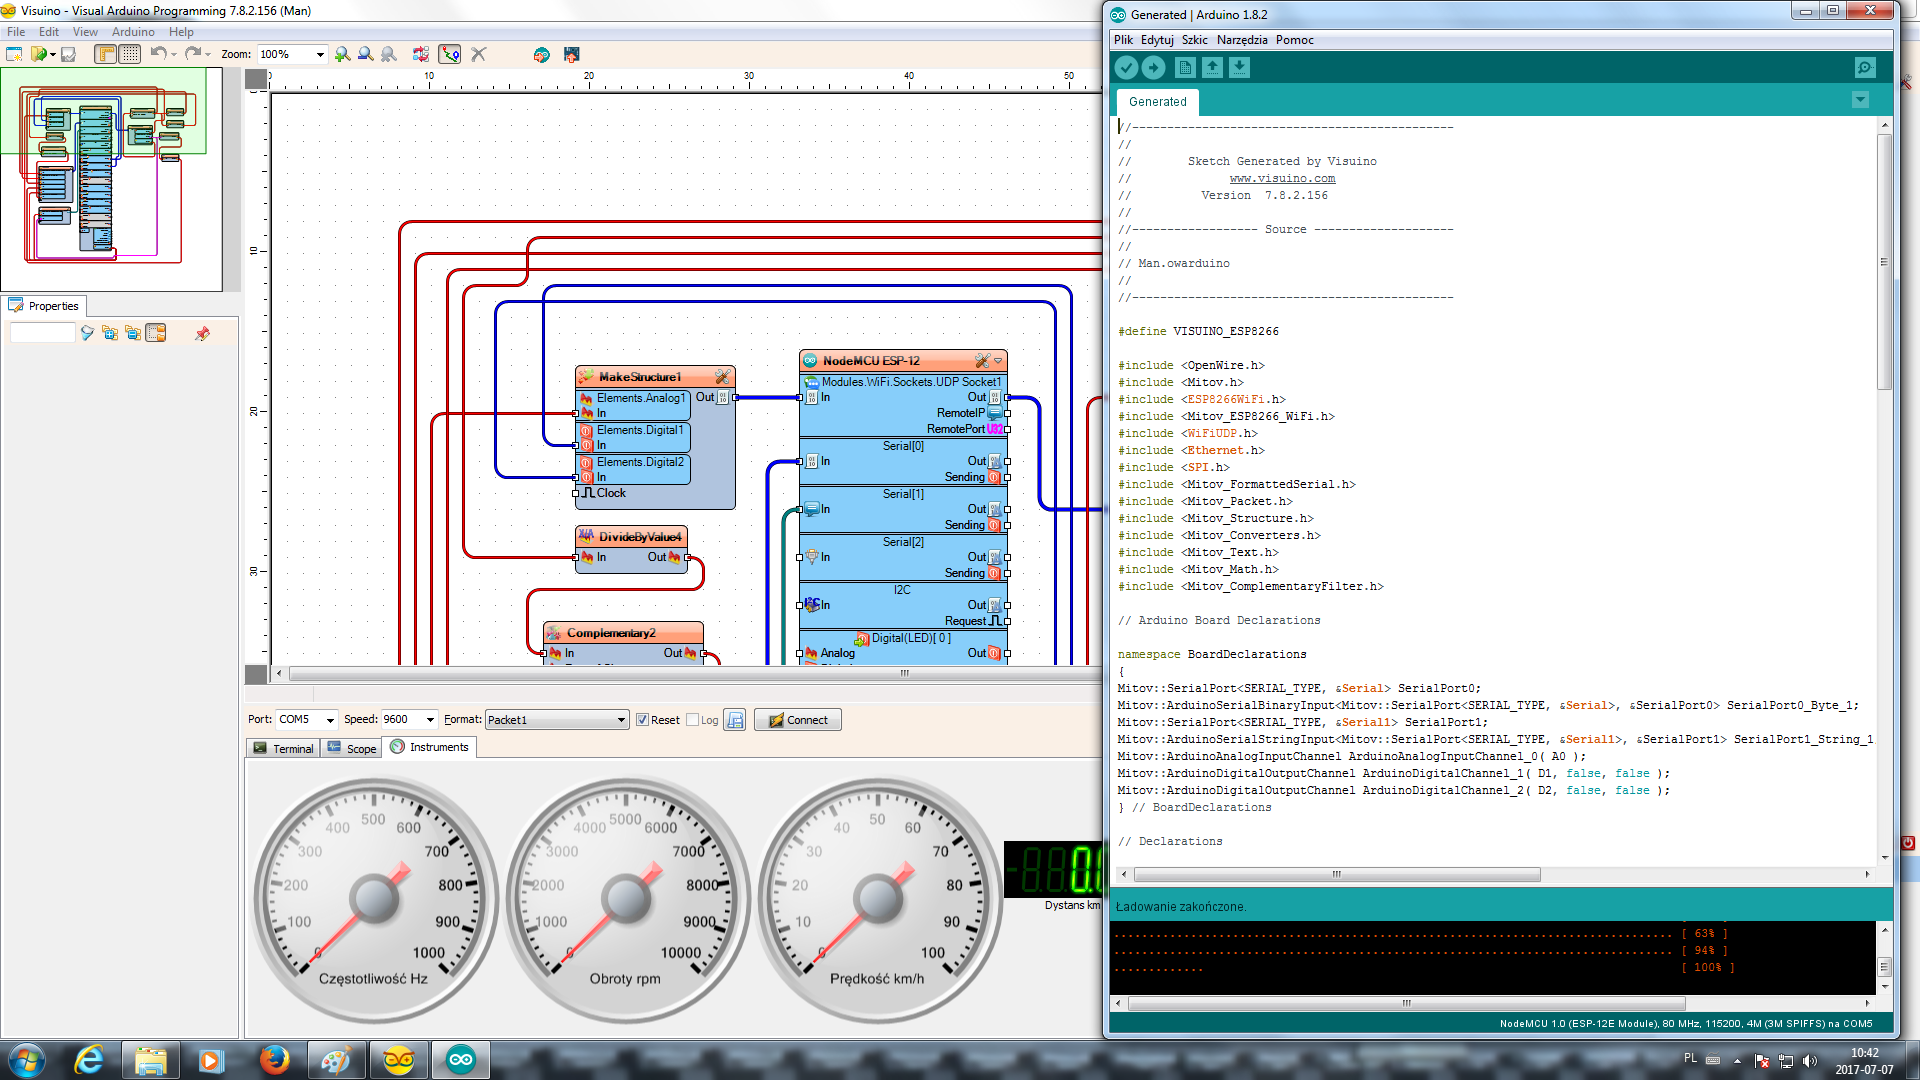Open the Arduino menu in Visuino

[x=133, y=32]
